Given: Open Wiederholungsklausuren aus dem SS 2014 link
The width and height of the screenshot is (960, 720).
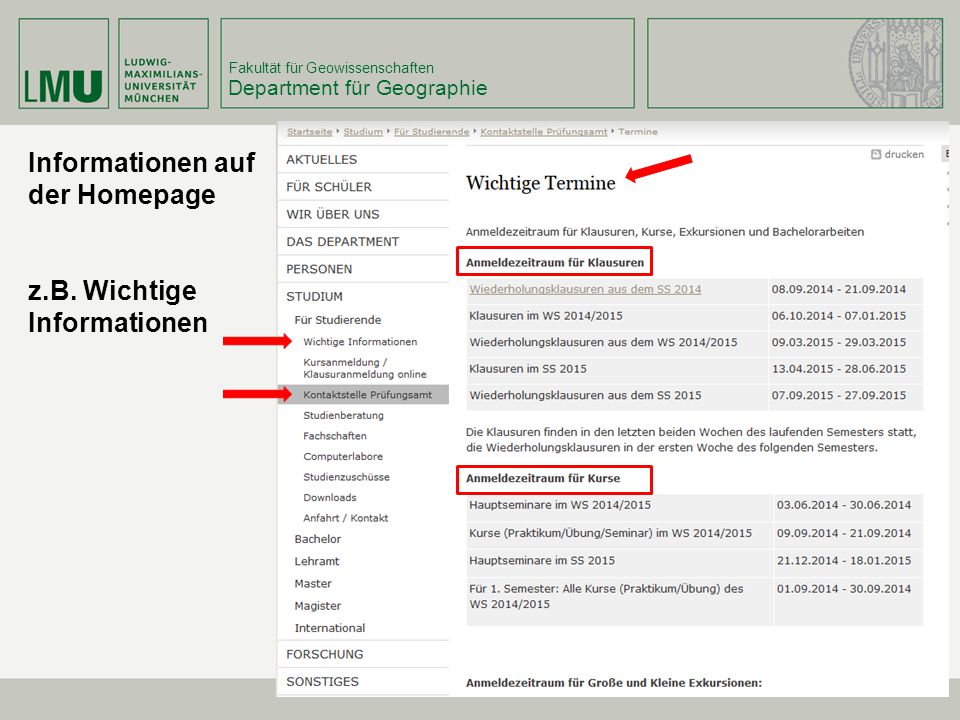Looking at the screenshot, I should (x=585, y=289).
